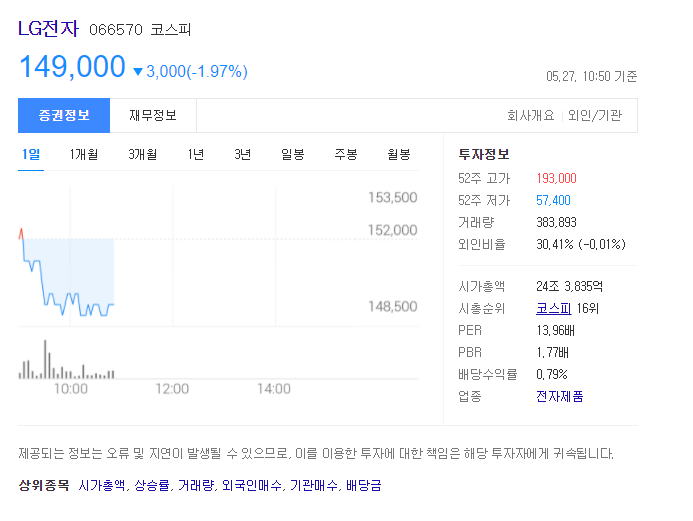
Task: Open the 전자제품 industry link
Action: [560, 396]
